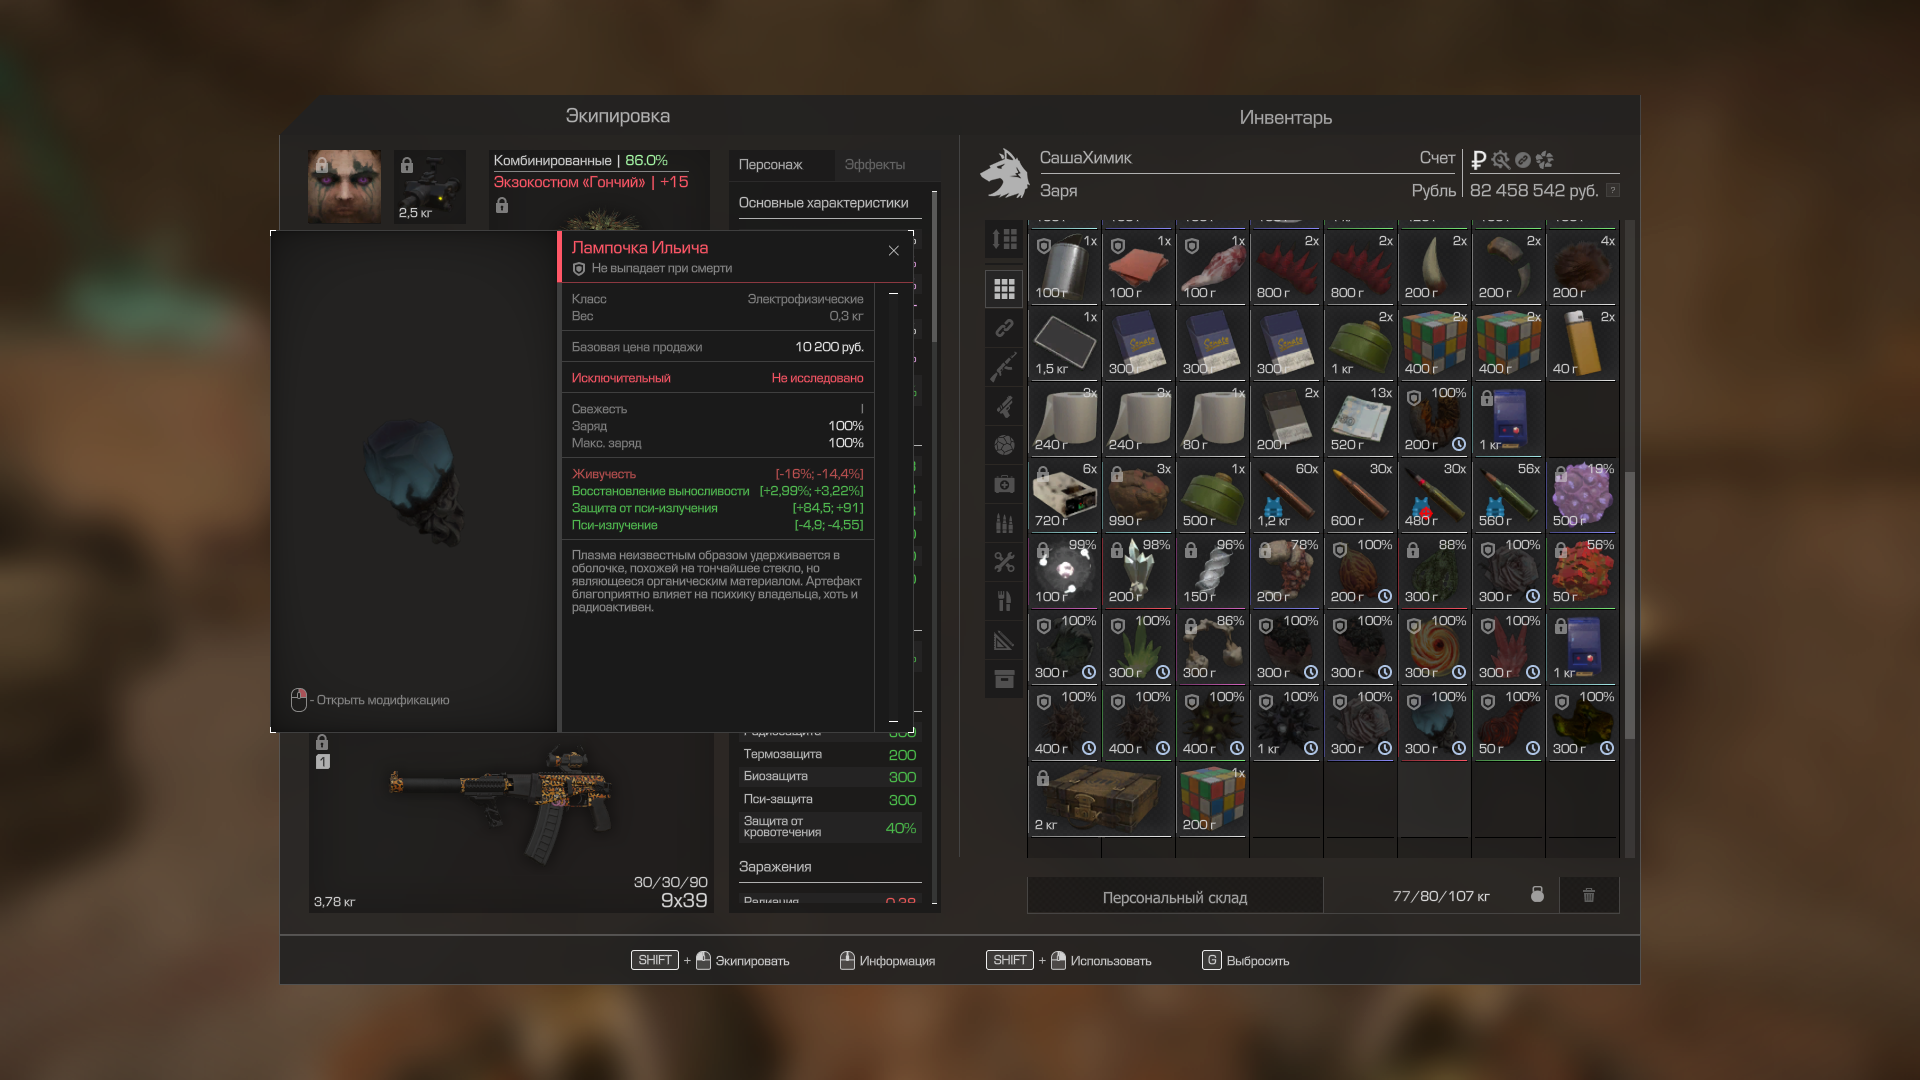1920x1080 pixels.
Task: Select the 60x ammo stack 1,2 кг
Action: click(x=1287, y=495)
